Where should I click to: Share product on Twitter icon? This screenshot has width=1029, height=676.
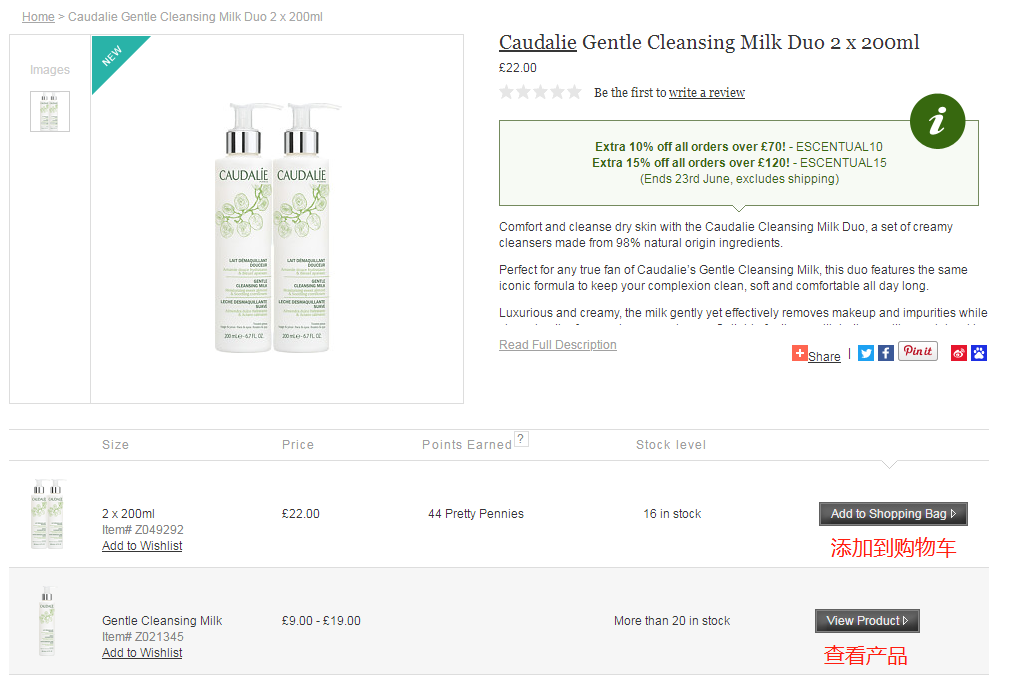coord(866,353)
